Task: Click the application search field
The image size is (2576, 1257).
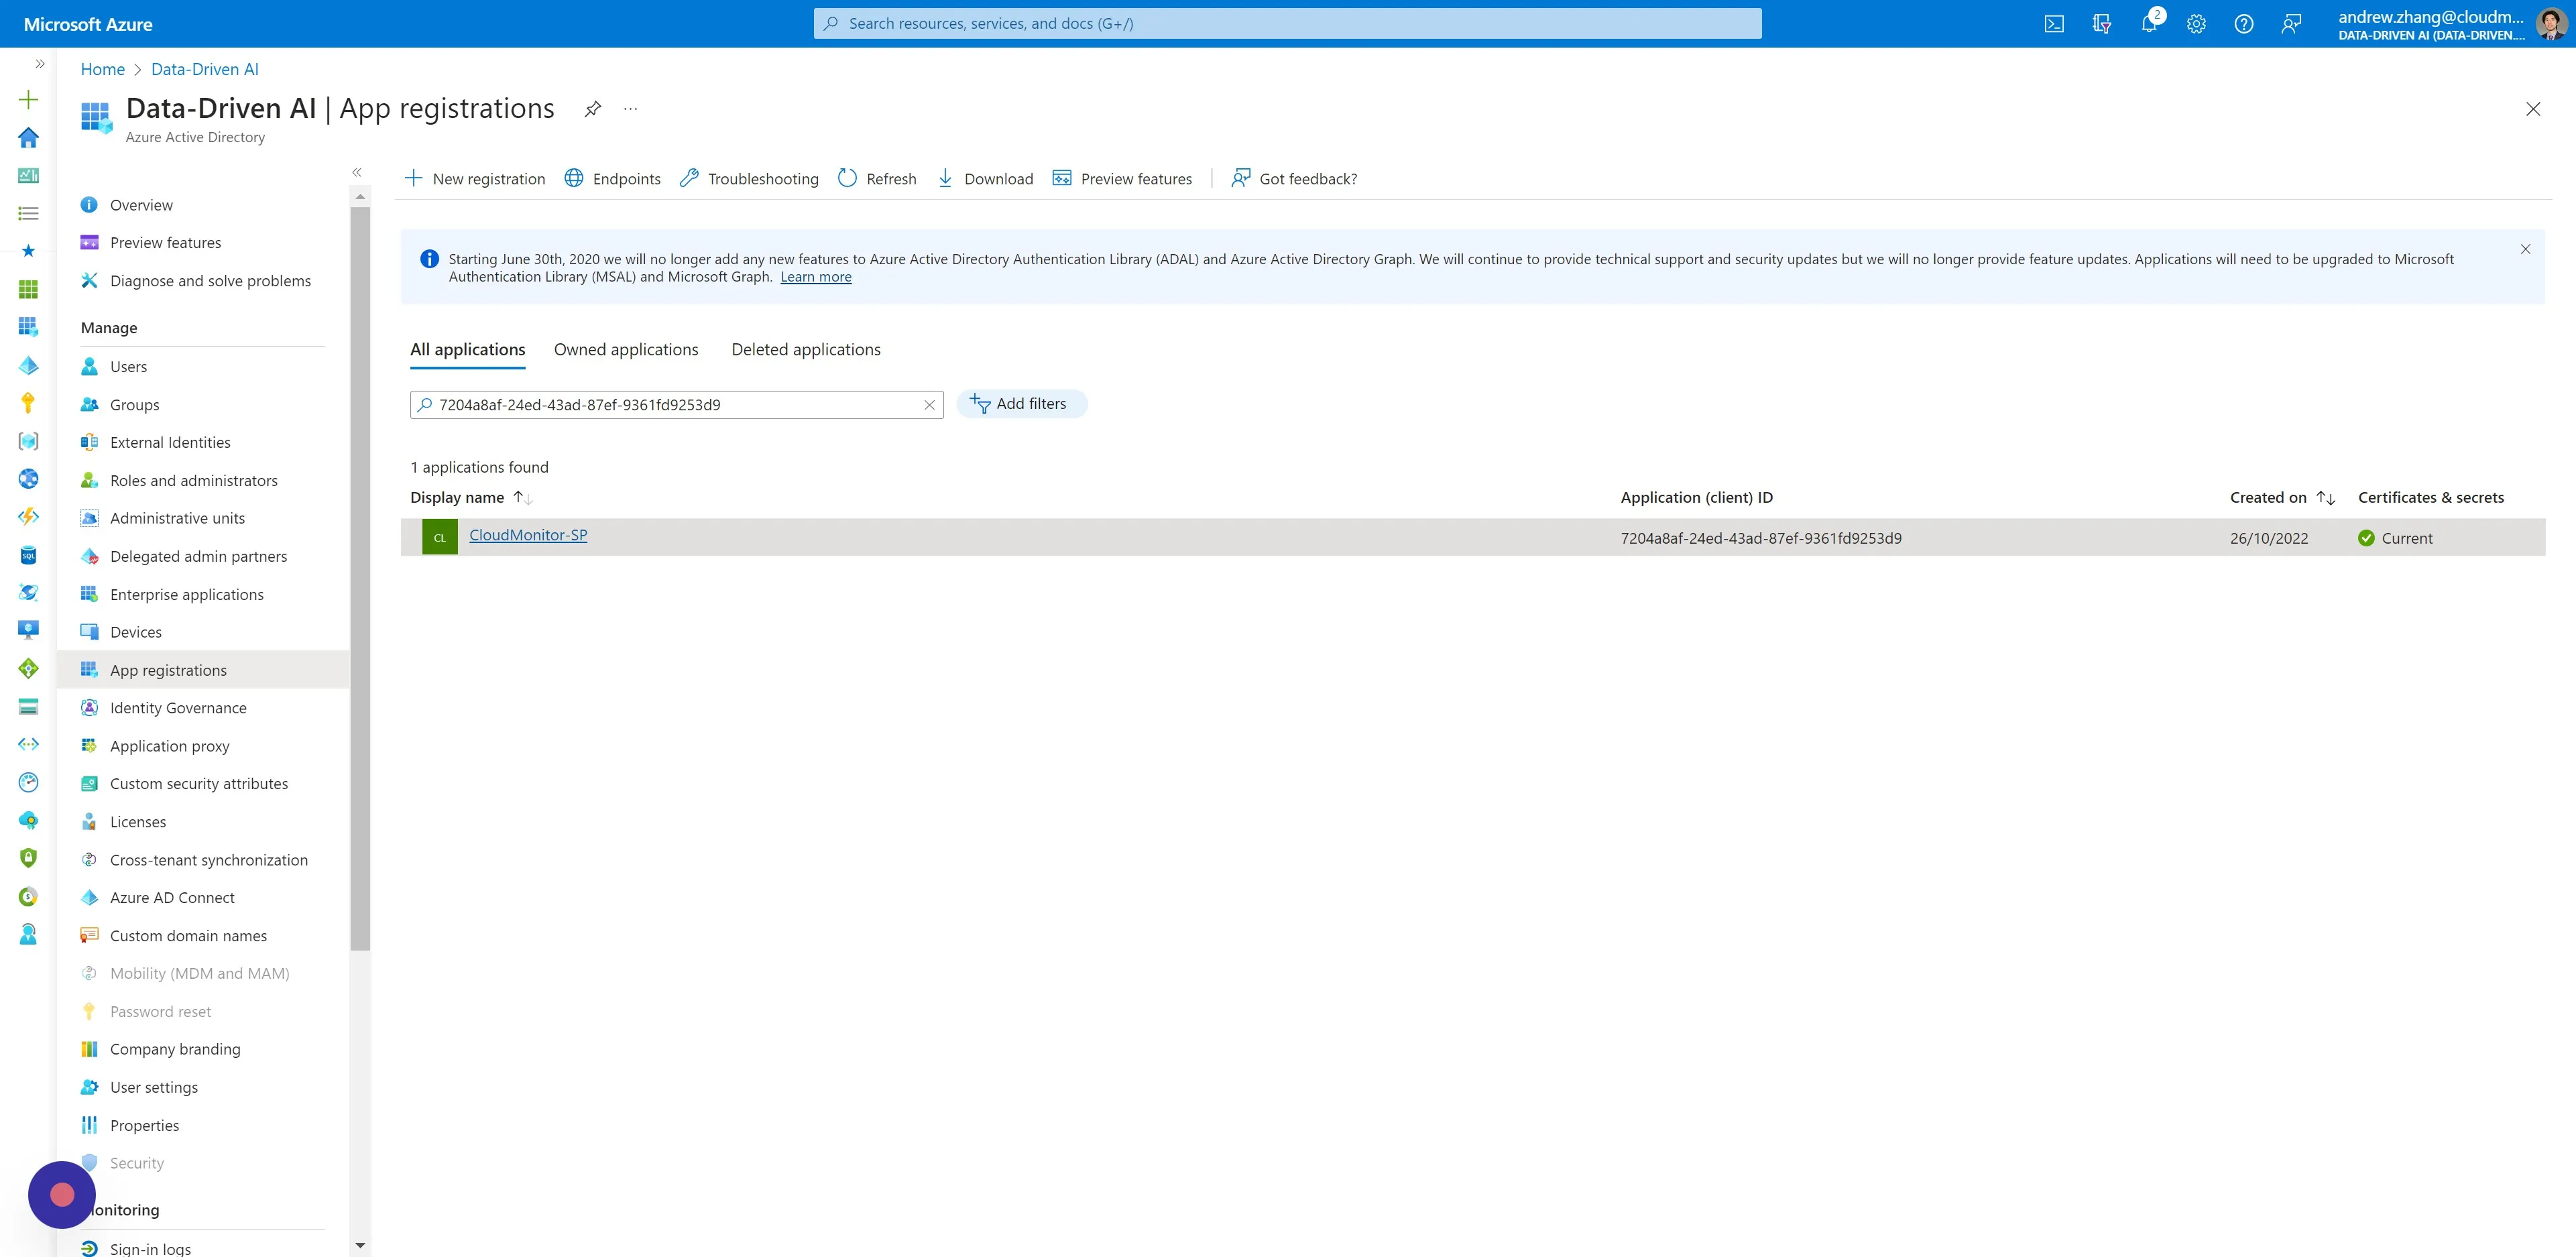Action: [x=676, y=405]
